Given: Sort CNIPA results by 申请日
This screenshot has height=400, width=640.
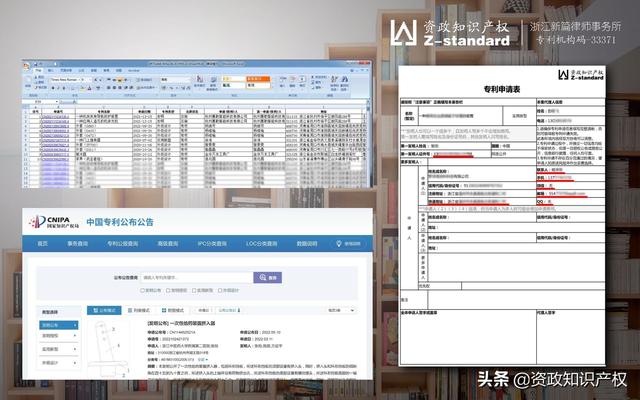Looking at the screenshot, I should coord(203,310).
